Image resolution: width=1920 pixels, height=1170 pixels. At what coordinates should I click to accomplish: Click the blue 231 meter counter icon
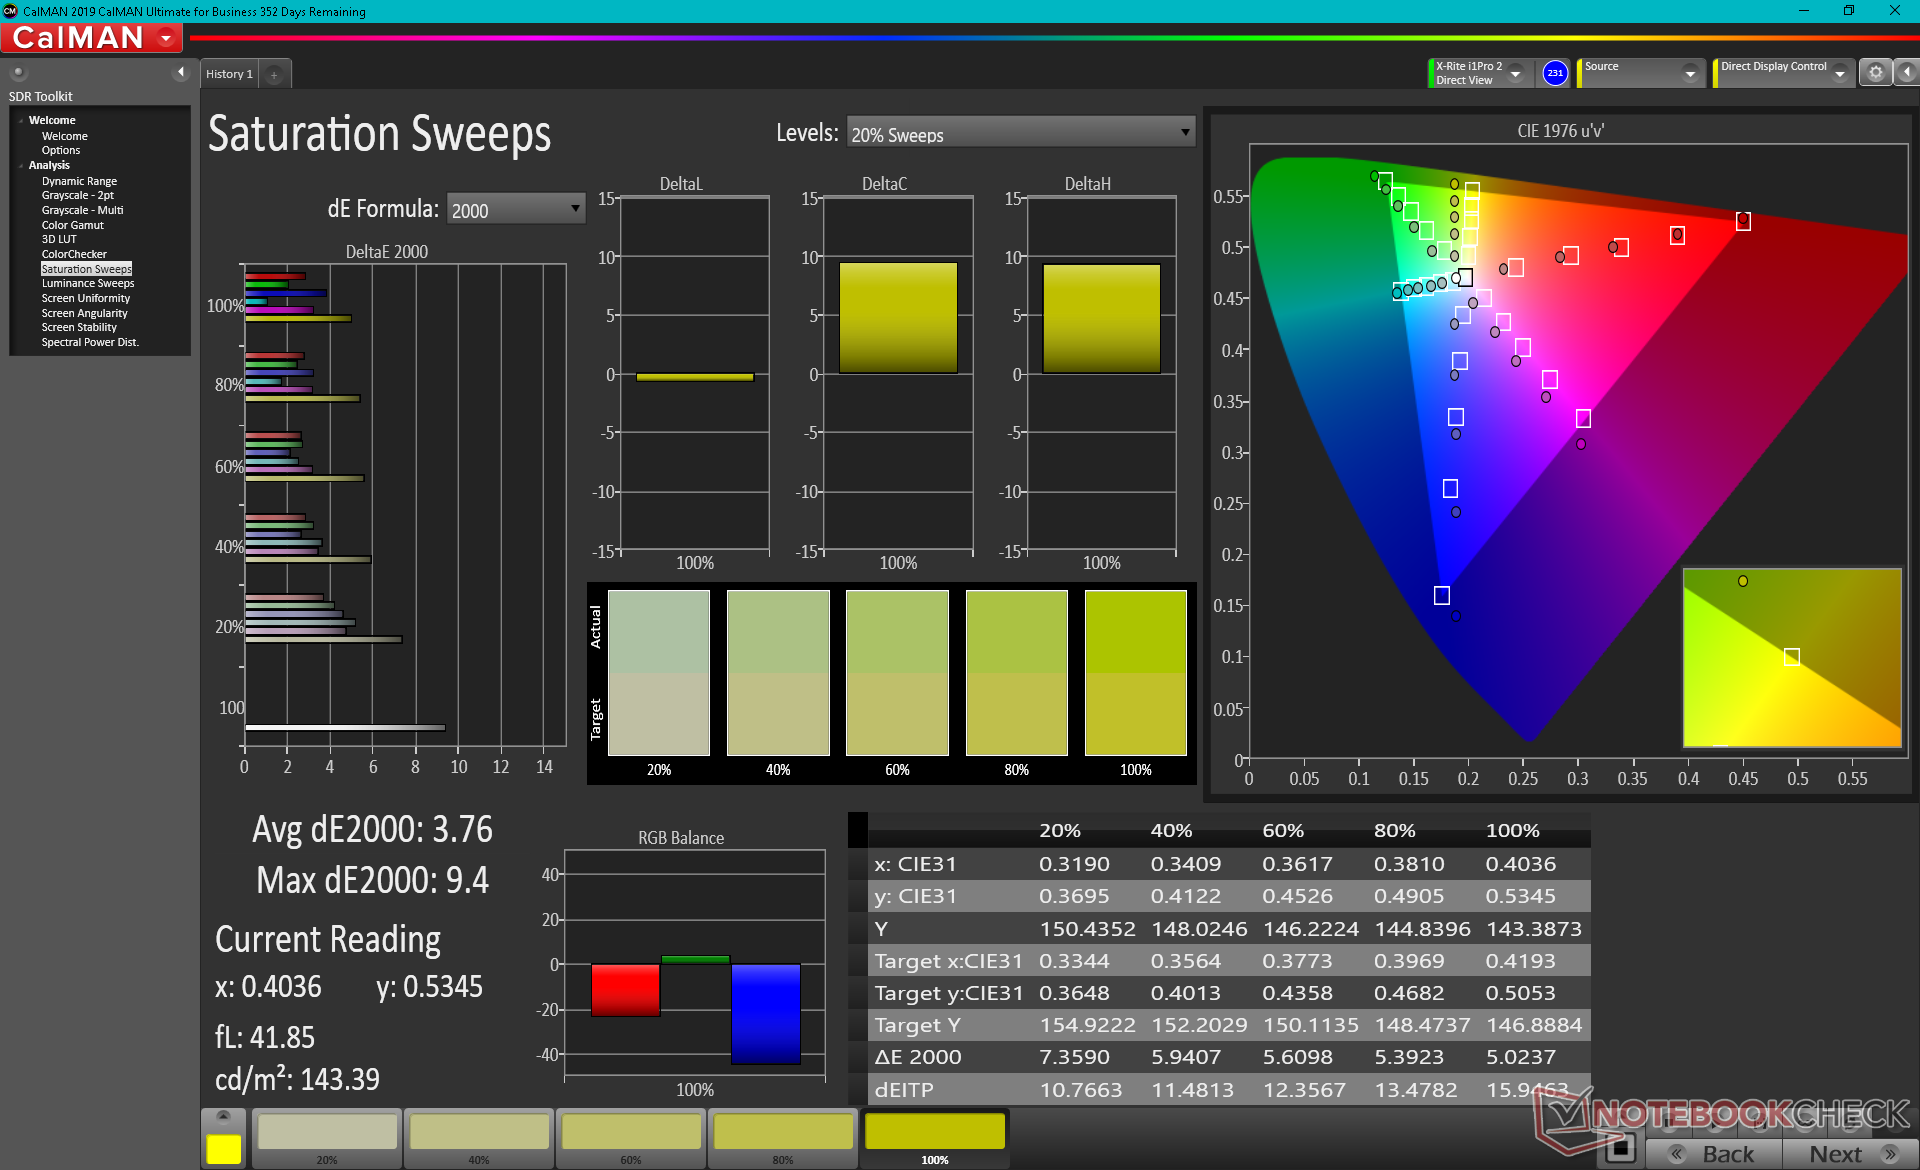tap(1554, 73)
